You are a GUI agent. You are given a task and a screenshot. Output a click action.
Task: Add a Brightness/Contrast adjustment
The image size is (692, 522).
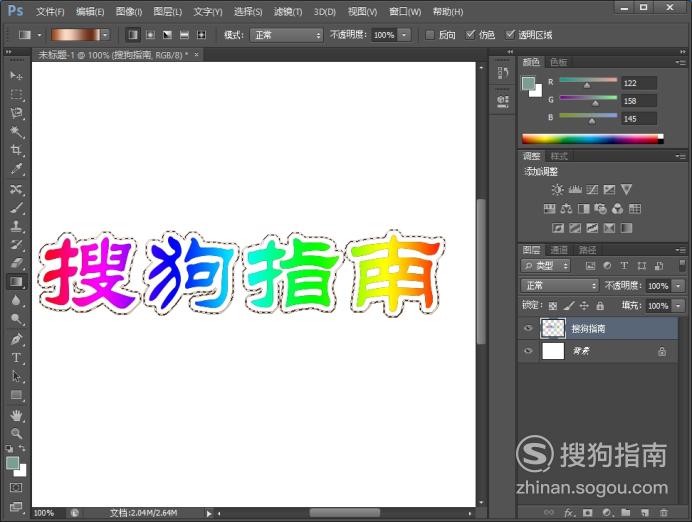[557, 190]
